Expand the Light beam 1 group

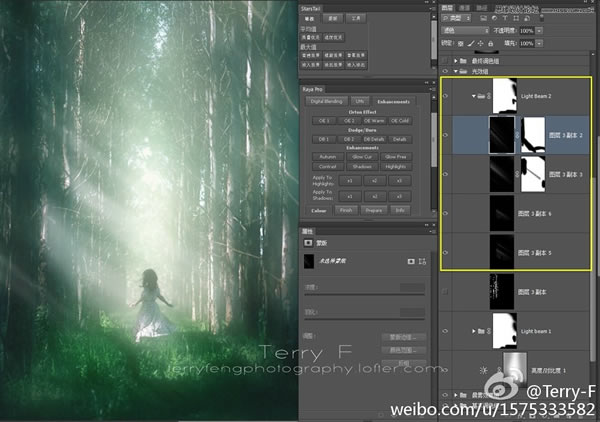[474, 331]
